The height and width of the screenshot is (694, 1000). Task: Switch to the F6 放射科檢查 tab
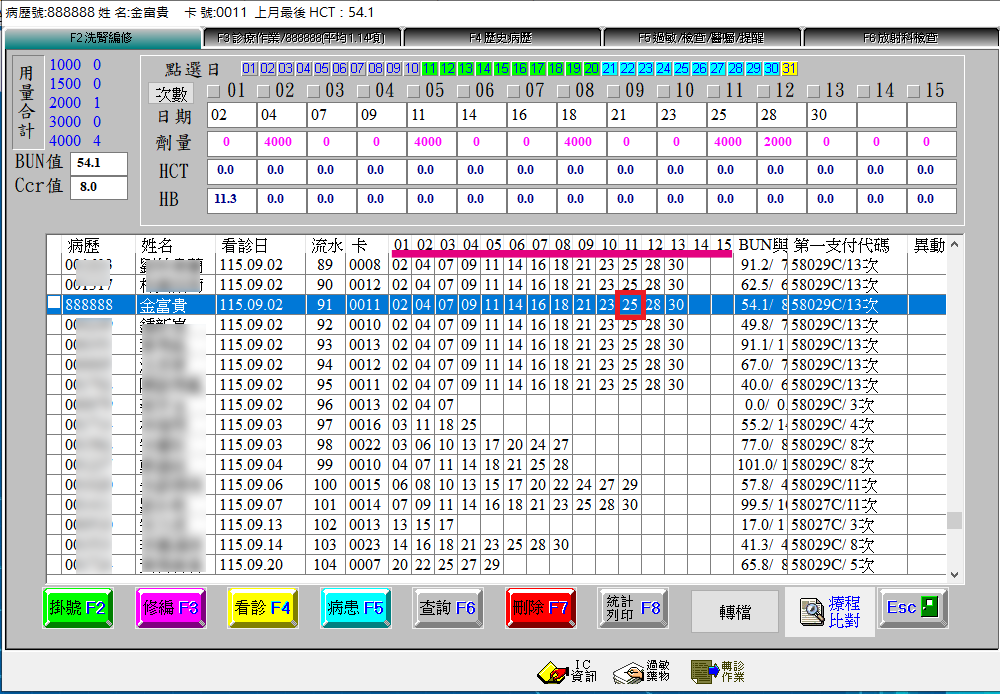900,38
